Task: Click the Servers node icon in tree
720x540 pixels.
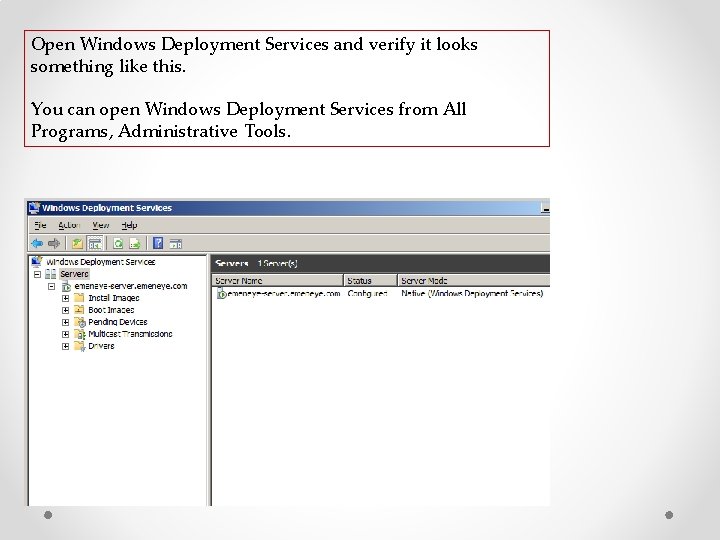Action: coord(51,274)
